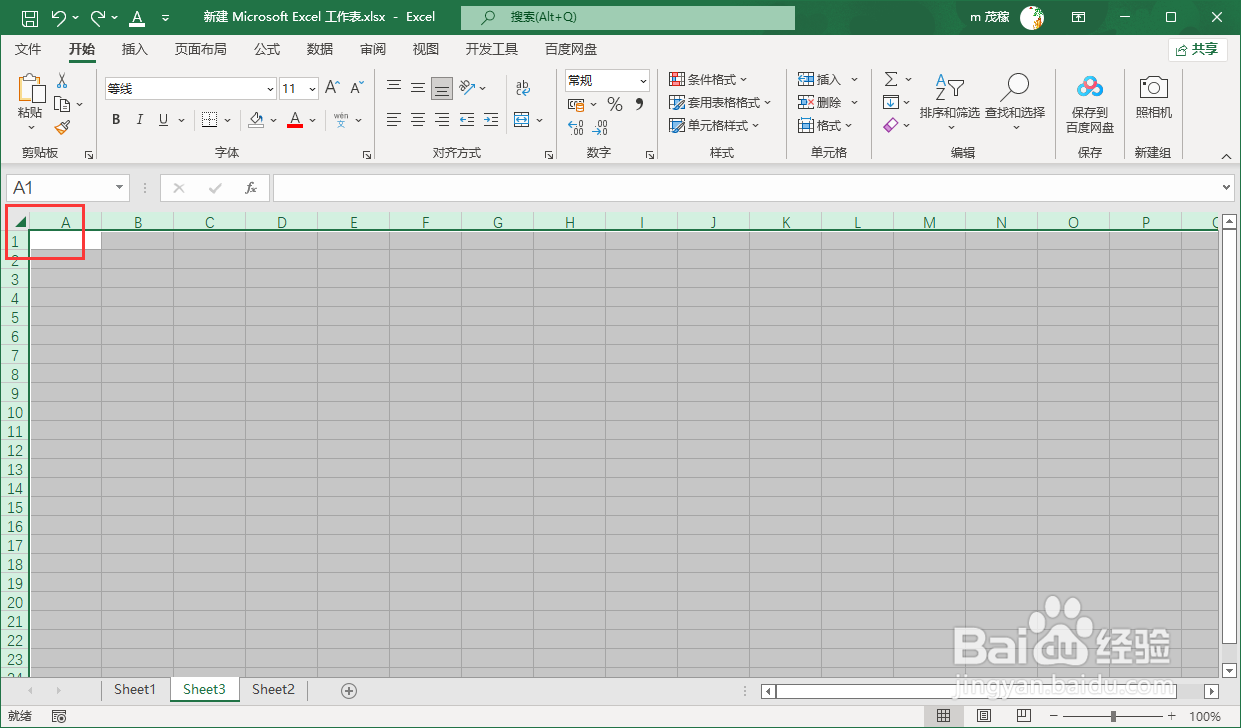Open number format dropdown (常规)
Image resolution: width=1241 pixels, height=728 pixels.
coord(644,80)
